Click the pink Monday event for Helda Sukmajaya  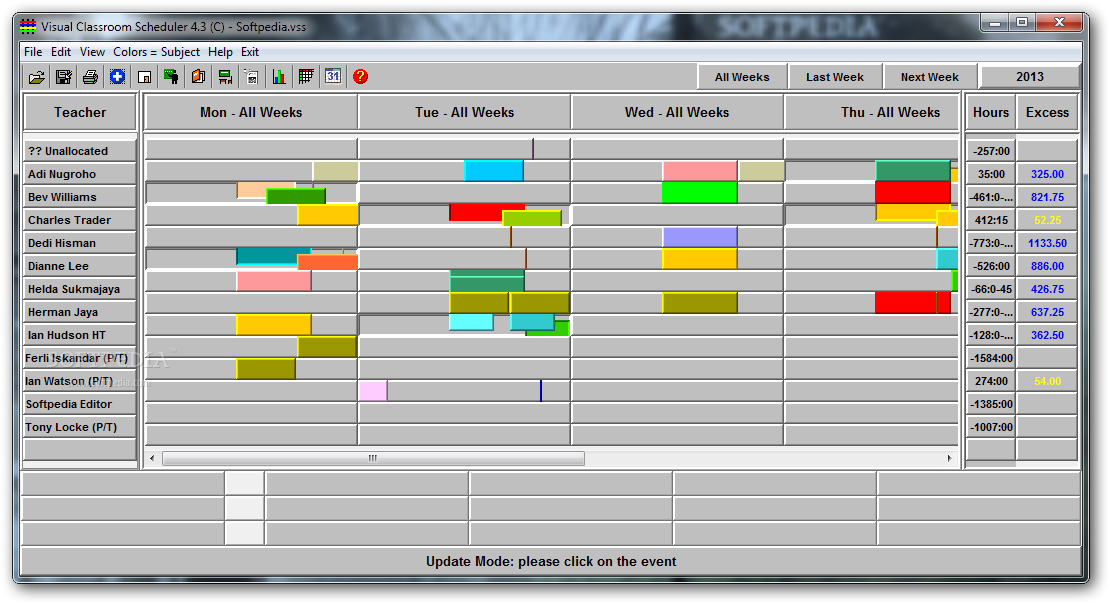[274, 281]
